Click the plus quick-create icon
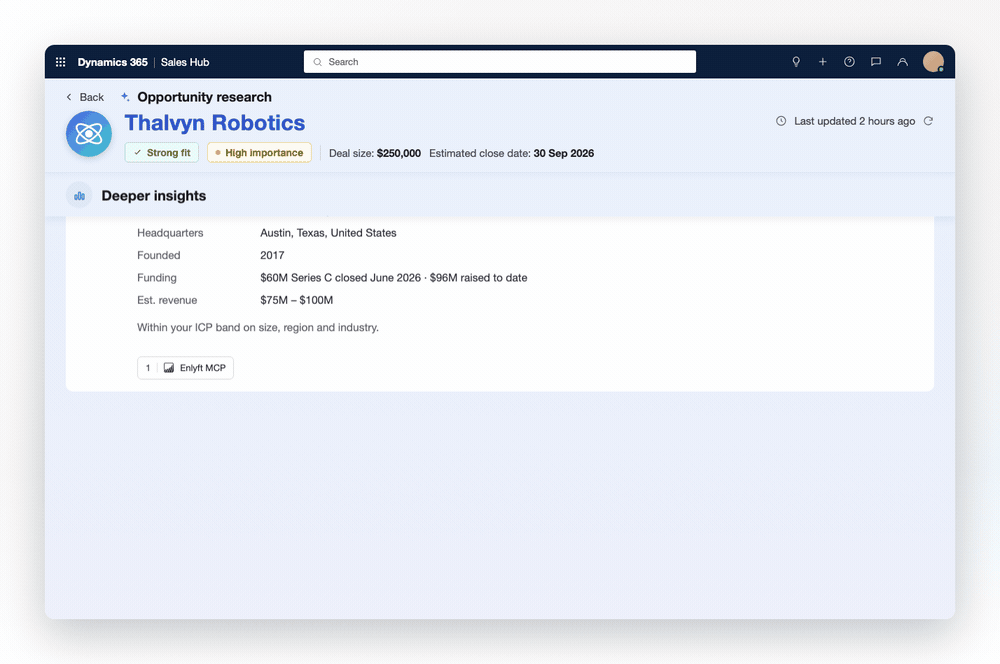 pyautogui.click(x=823, y=62)
